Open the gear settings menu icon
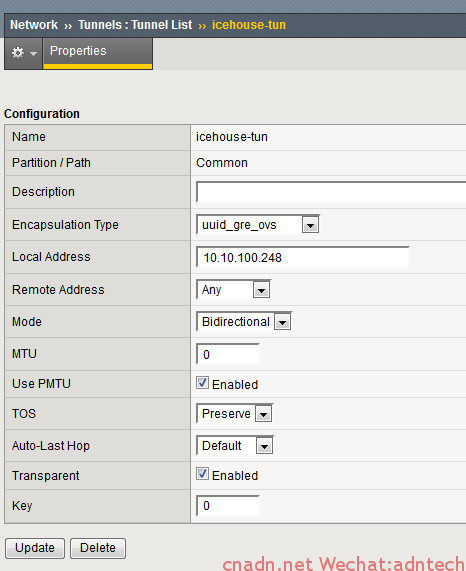 pyautogui.click(x=17, y=53)
